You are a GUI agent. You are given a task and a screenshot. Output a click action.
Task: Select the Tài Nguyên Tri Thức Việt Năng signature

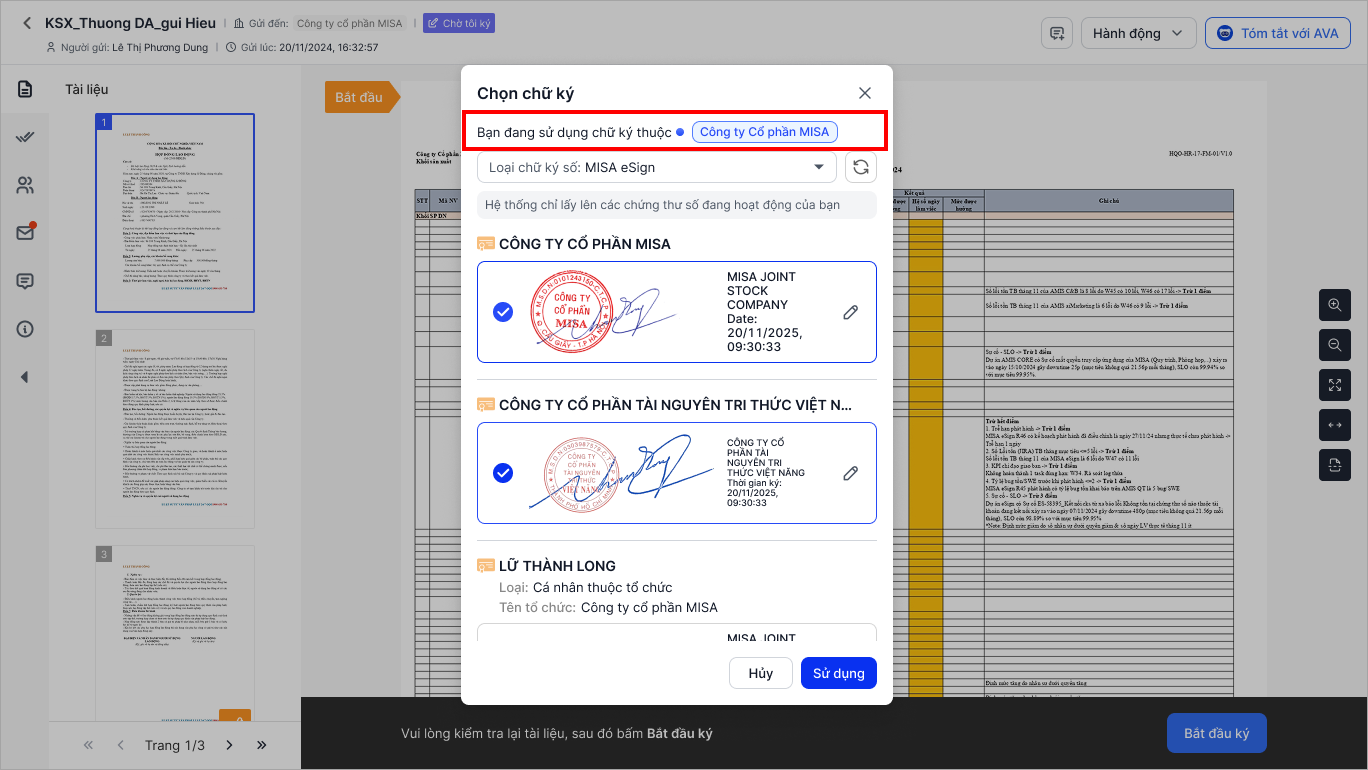[503, 473]
